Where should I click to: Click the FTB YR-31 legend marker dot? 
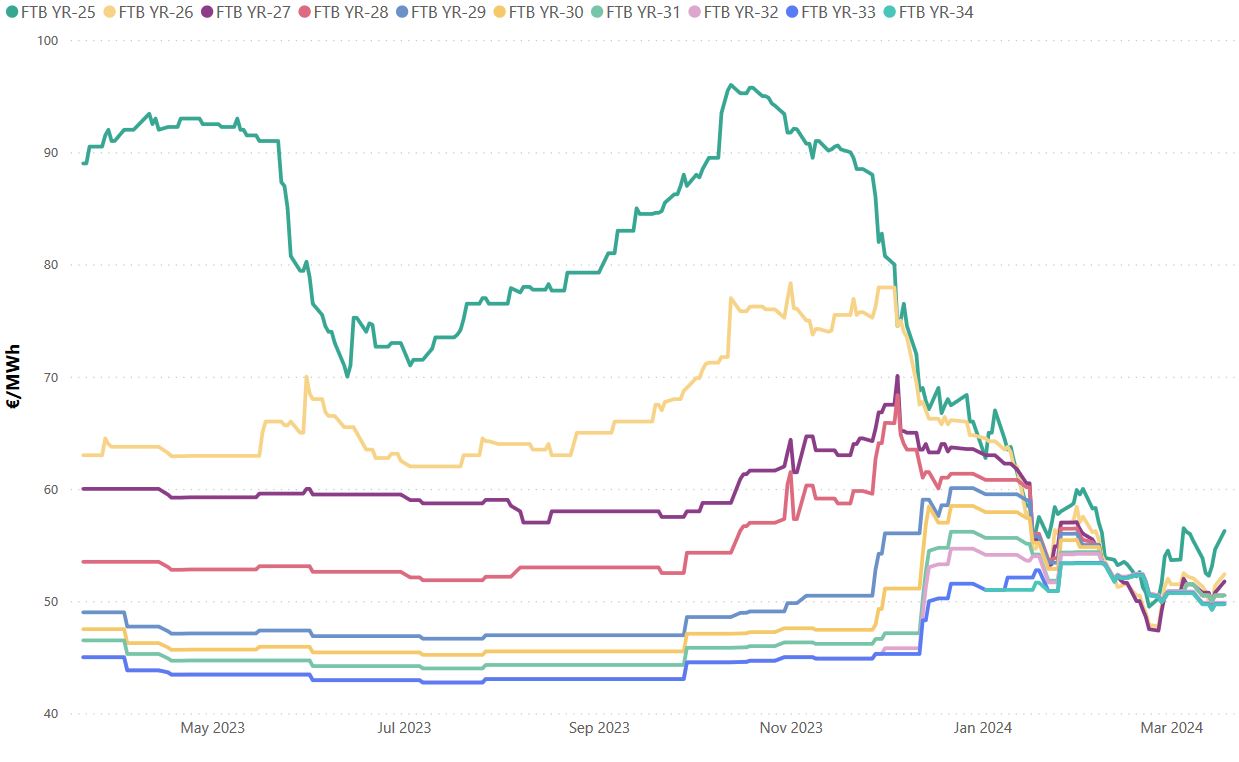596,12
